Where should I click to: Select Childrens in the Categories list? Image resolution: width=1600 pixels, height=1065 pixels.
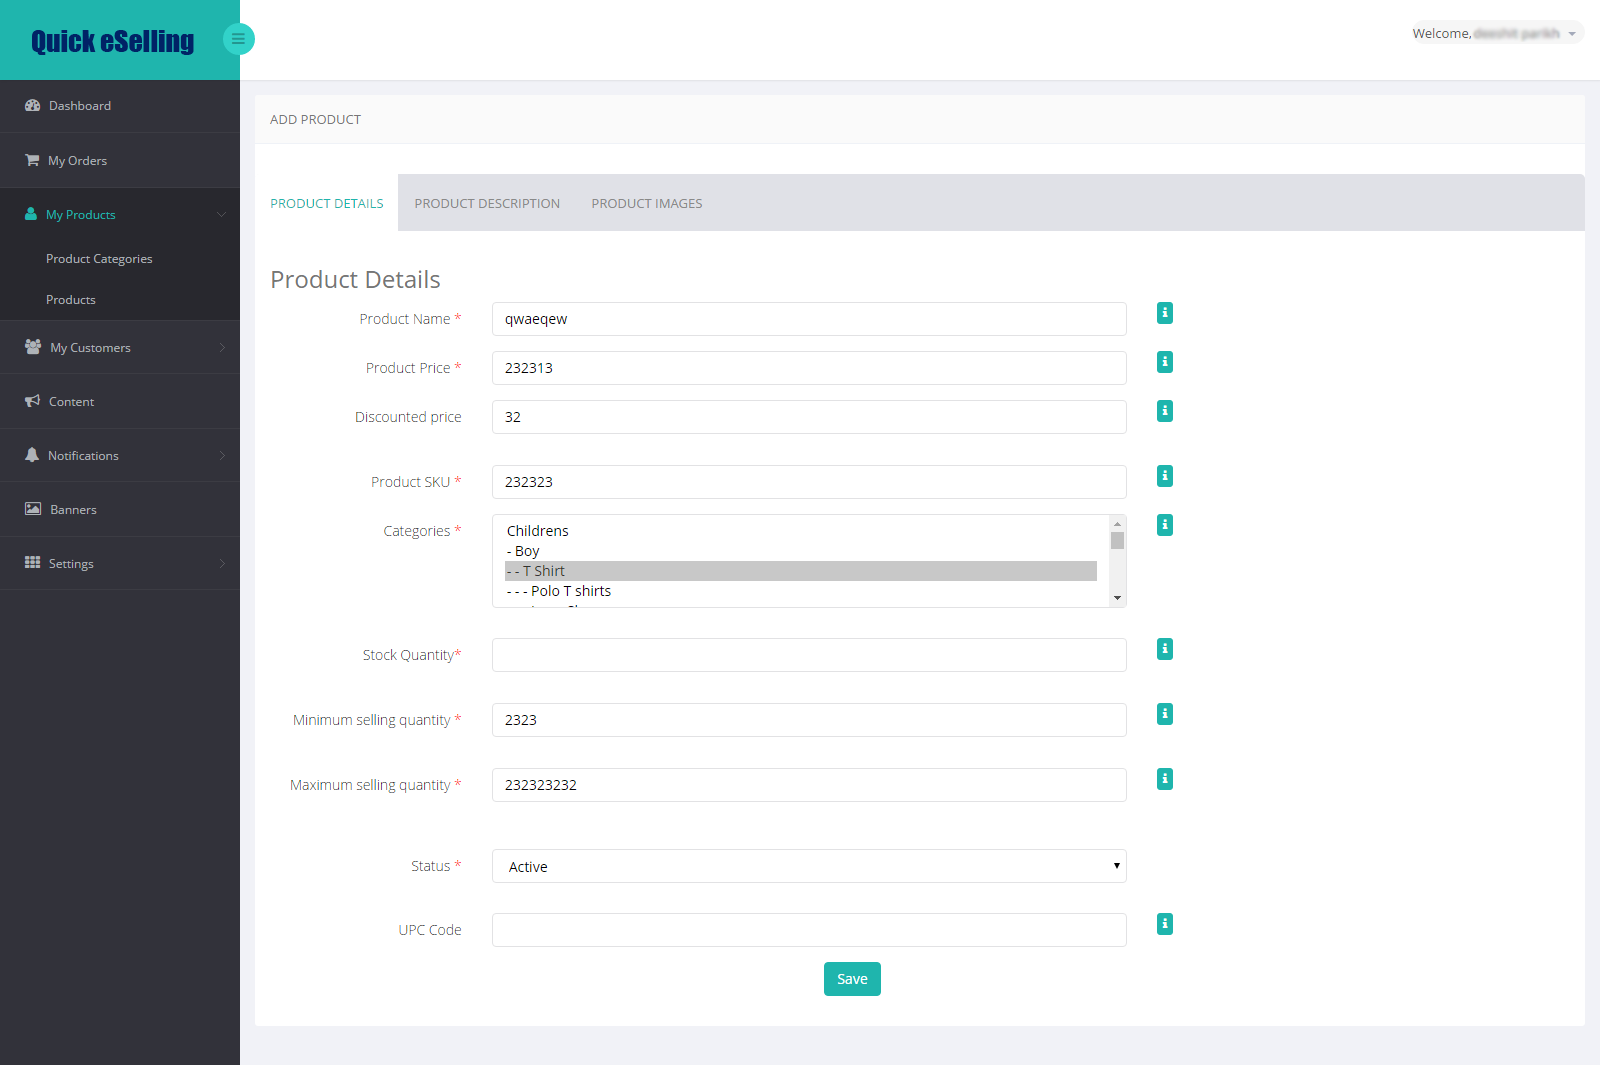[x=801, y=531]
